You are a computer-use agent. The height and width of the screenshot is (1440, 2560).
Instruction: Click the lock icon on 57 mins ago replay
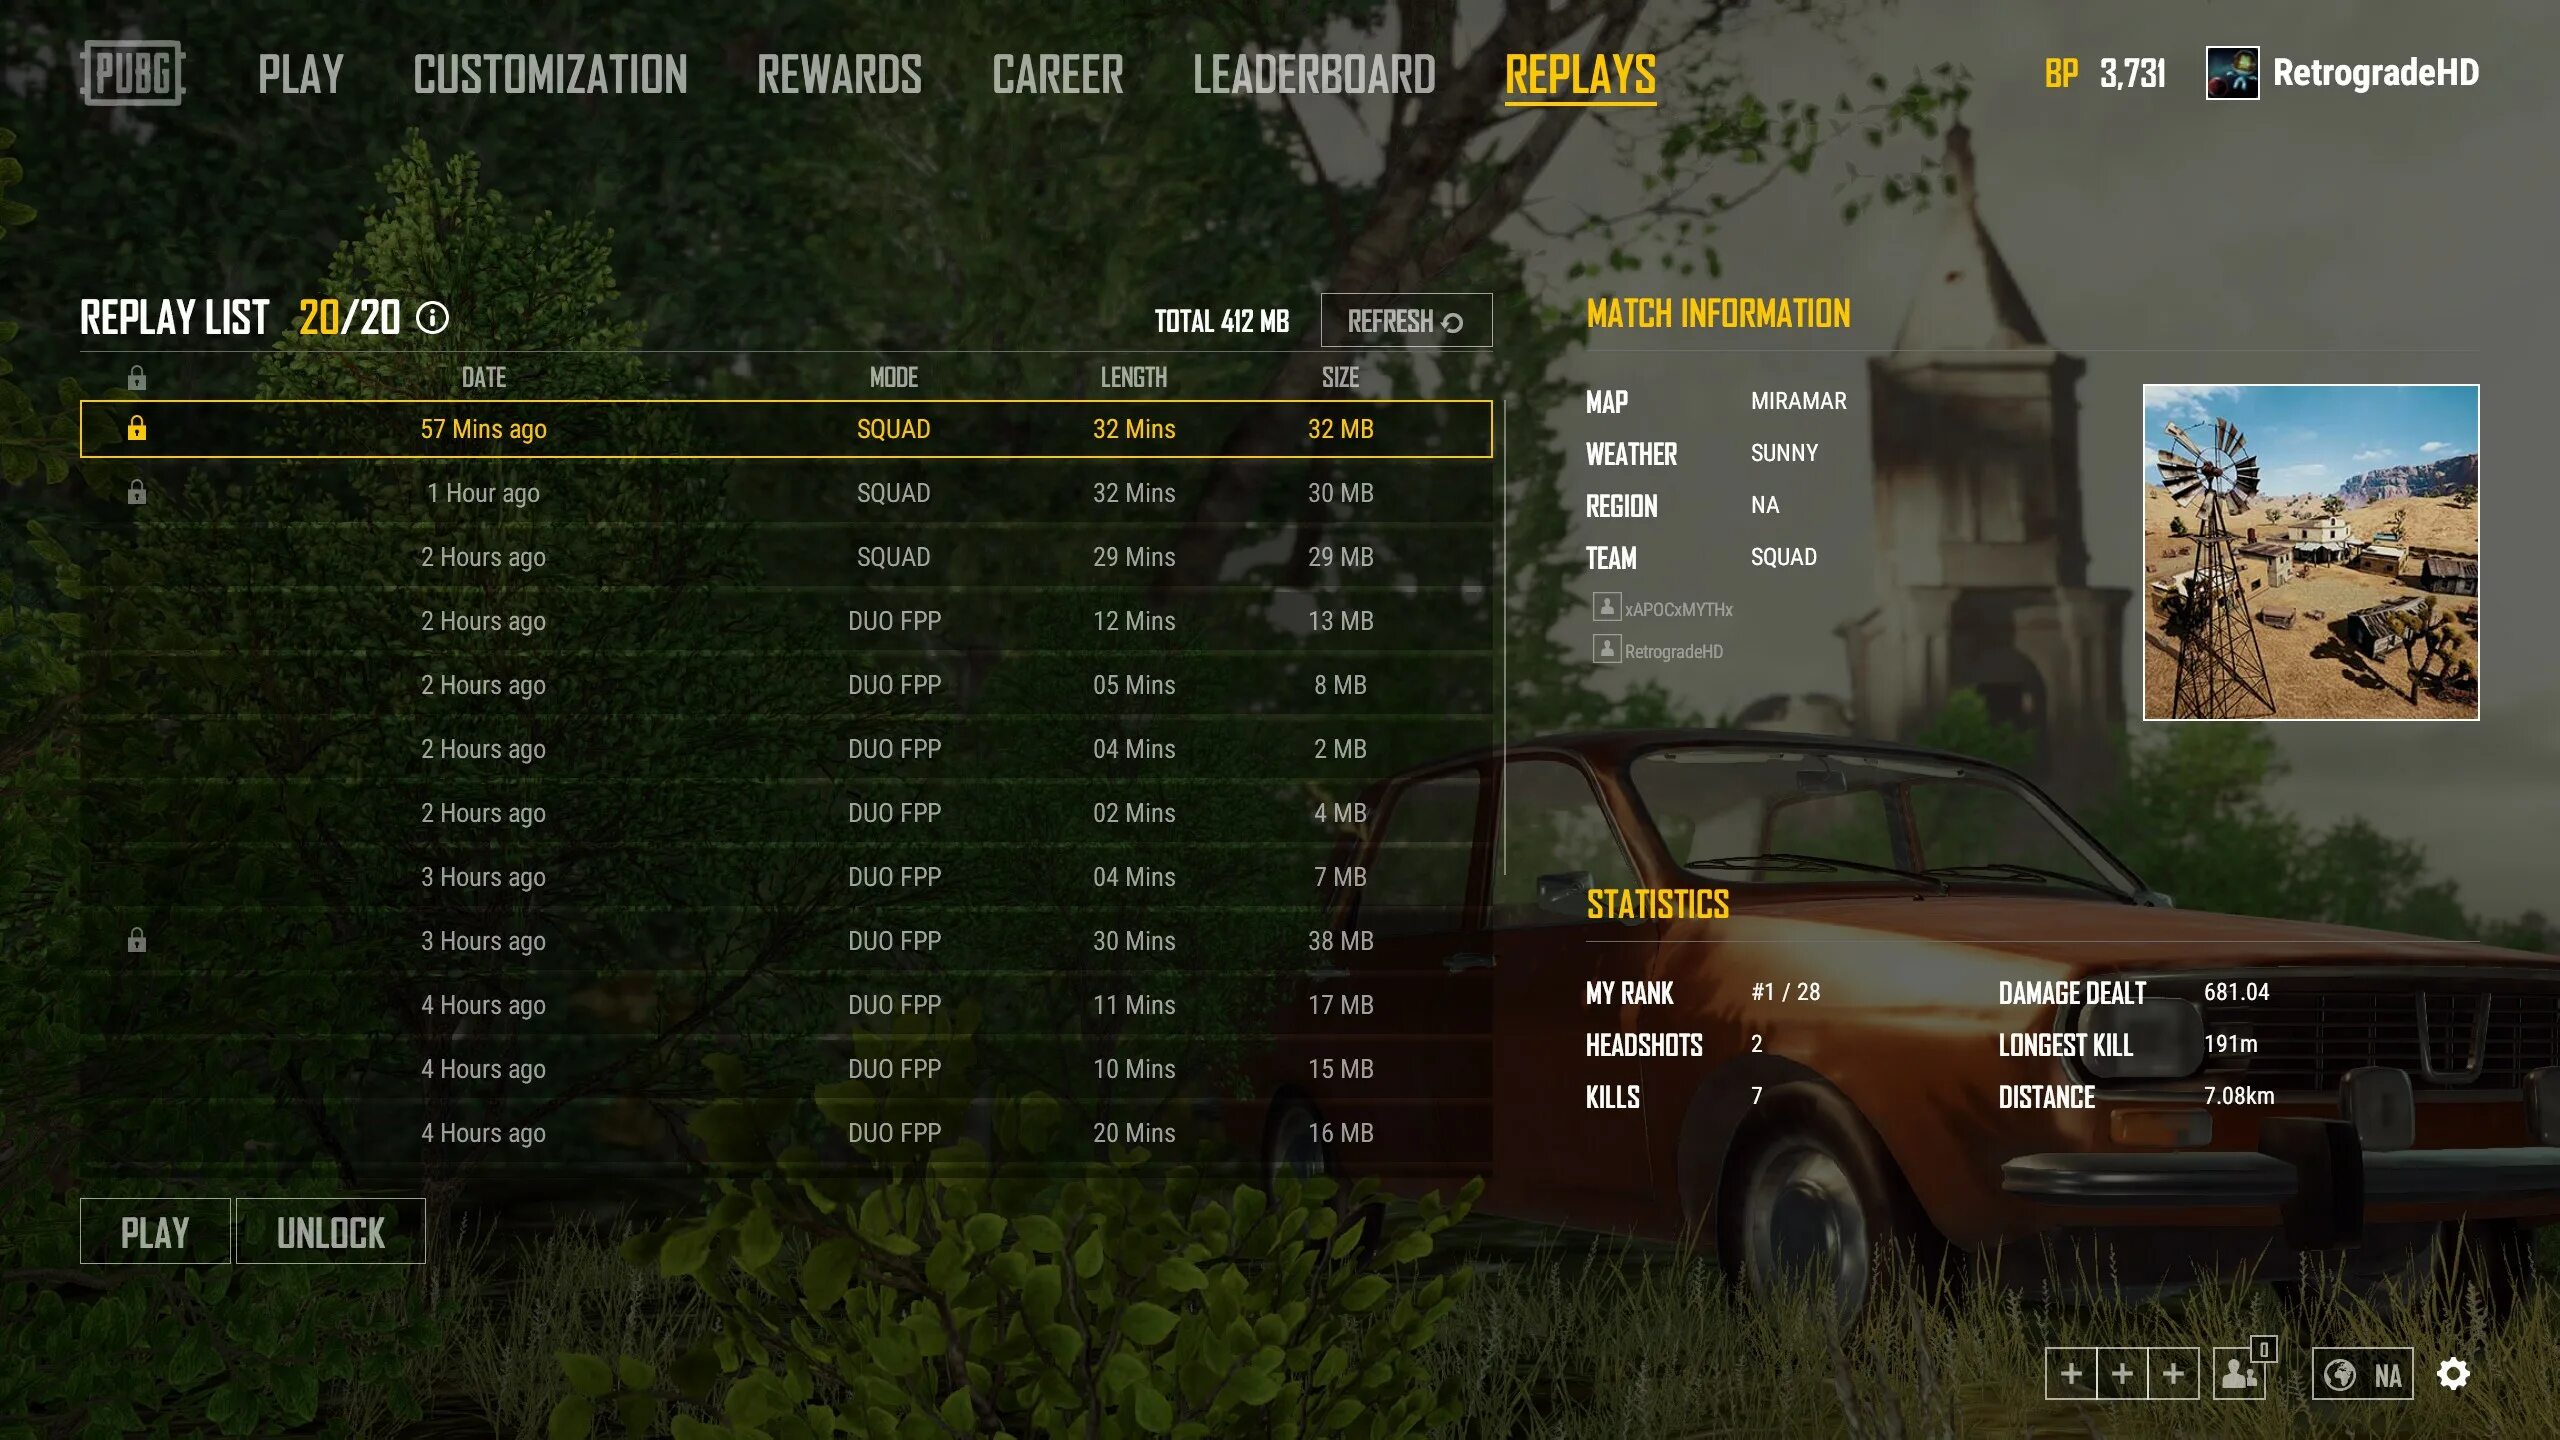click(135, 427)
